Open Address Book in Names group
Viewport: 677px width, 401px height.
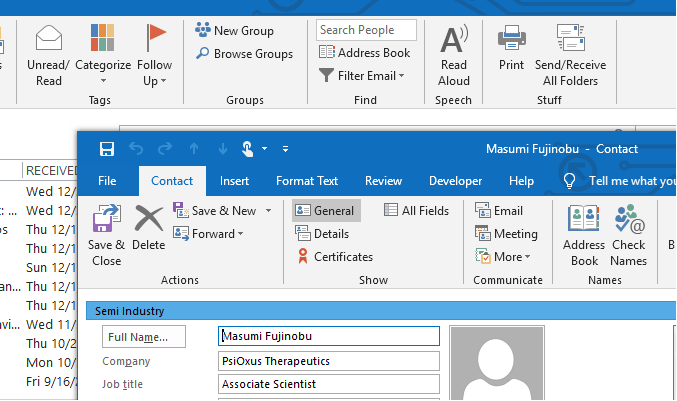coord(584,235)
